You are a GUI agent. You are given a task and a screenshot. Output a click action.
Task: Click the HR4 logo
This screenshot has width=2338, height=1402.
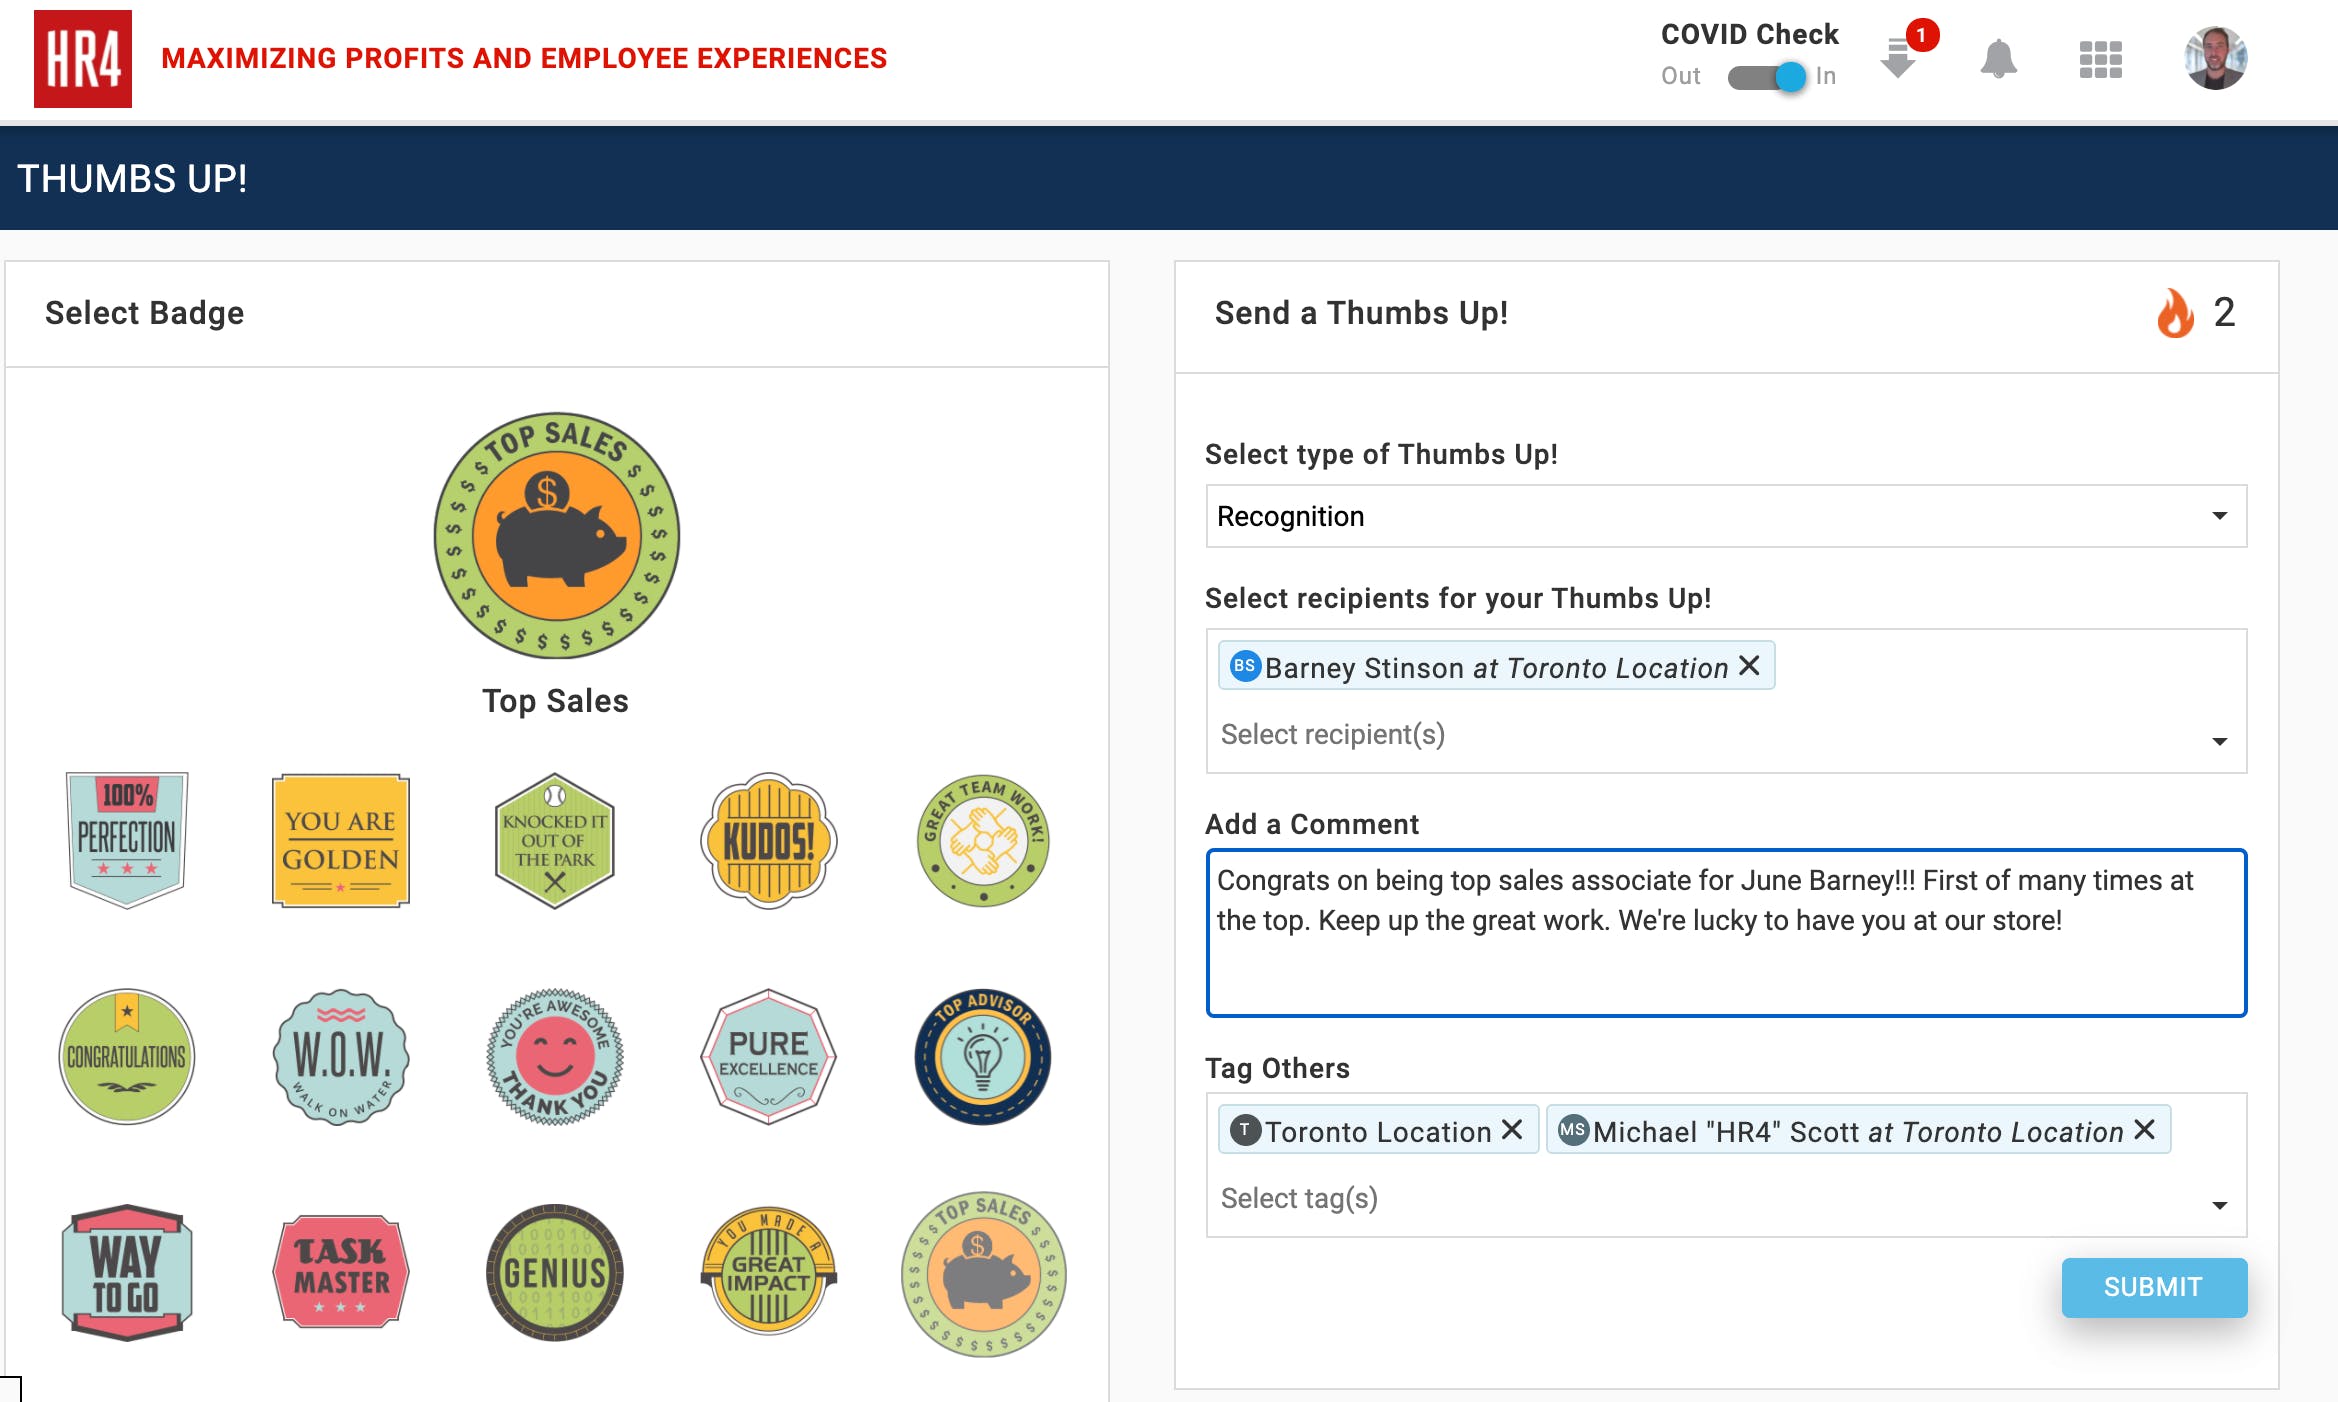tap(83, 59)
